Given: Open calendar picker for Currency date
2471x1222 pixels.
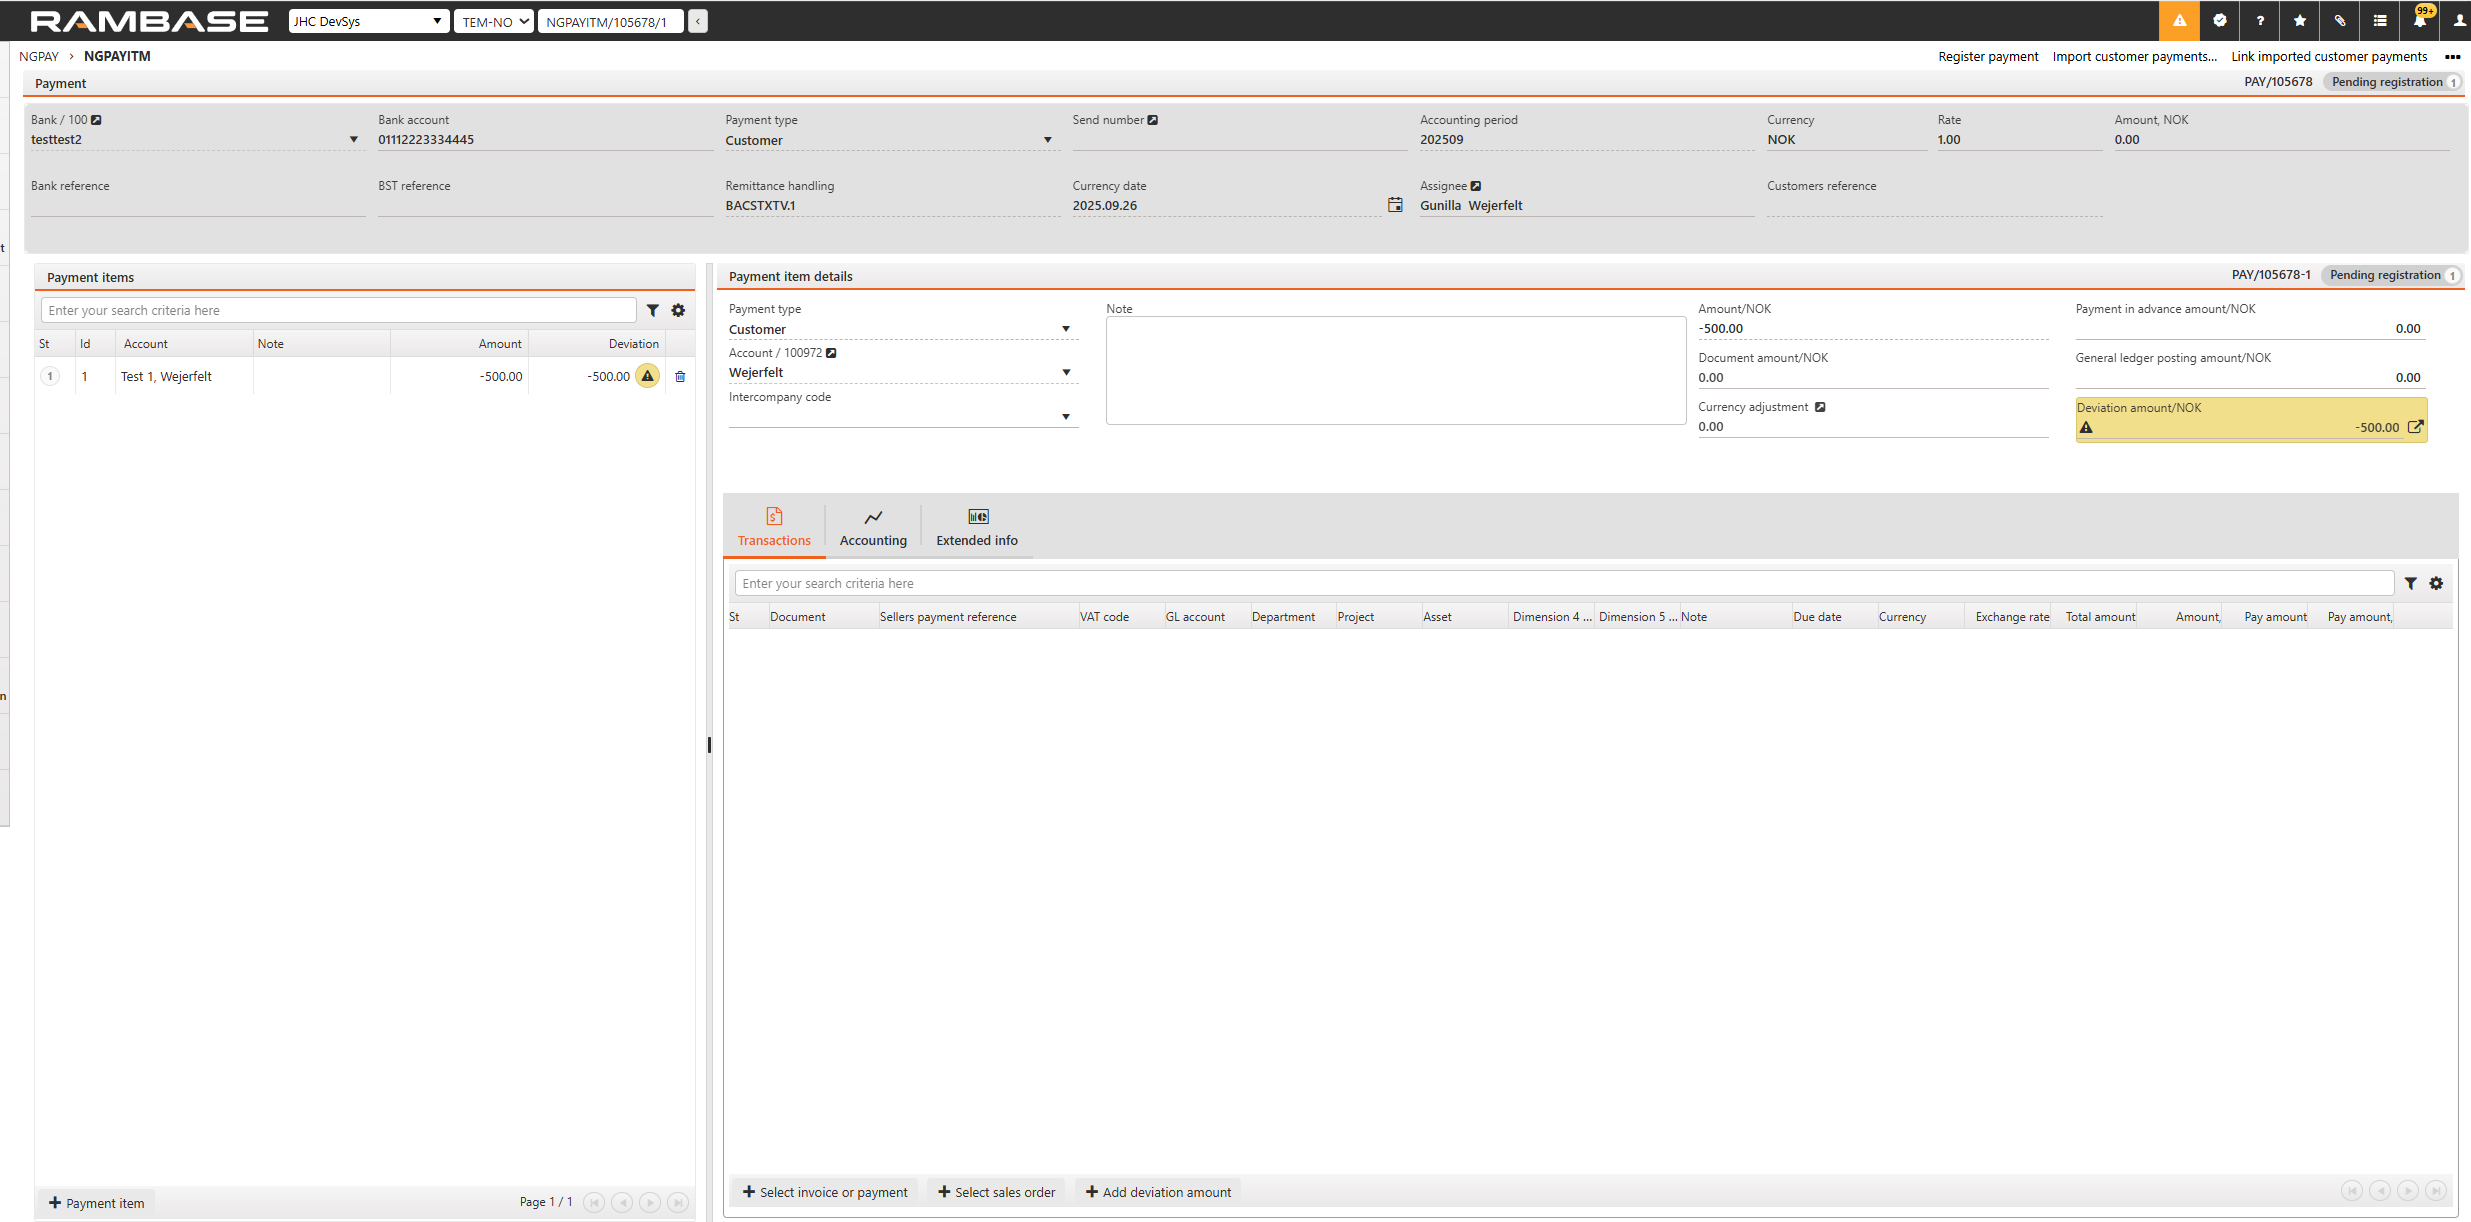Looking at the screenshot, I should (x=1395, y=205).
